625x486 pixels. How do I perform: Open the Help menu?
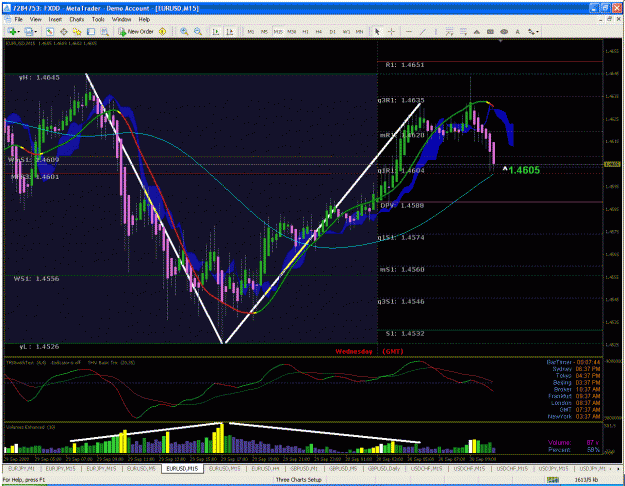pyautogui.click(x=144, y=19)
